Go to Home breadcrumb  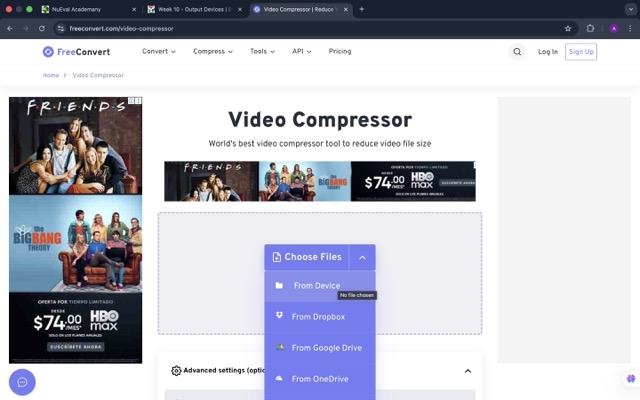pyautogui.click(x=51, y=75)
